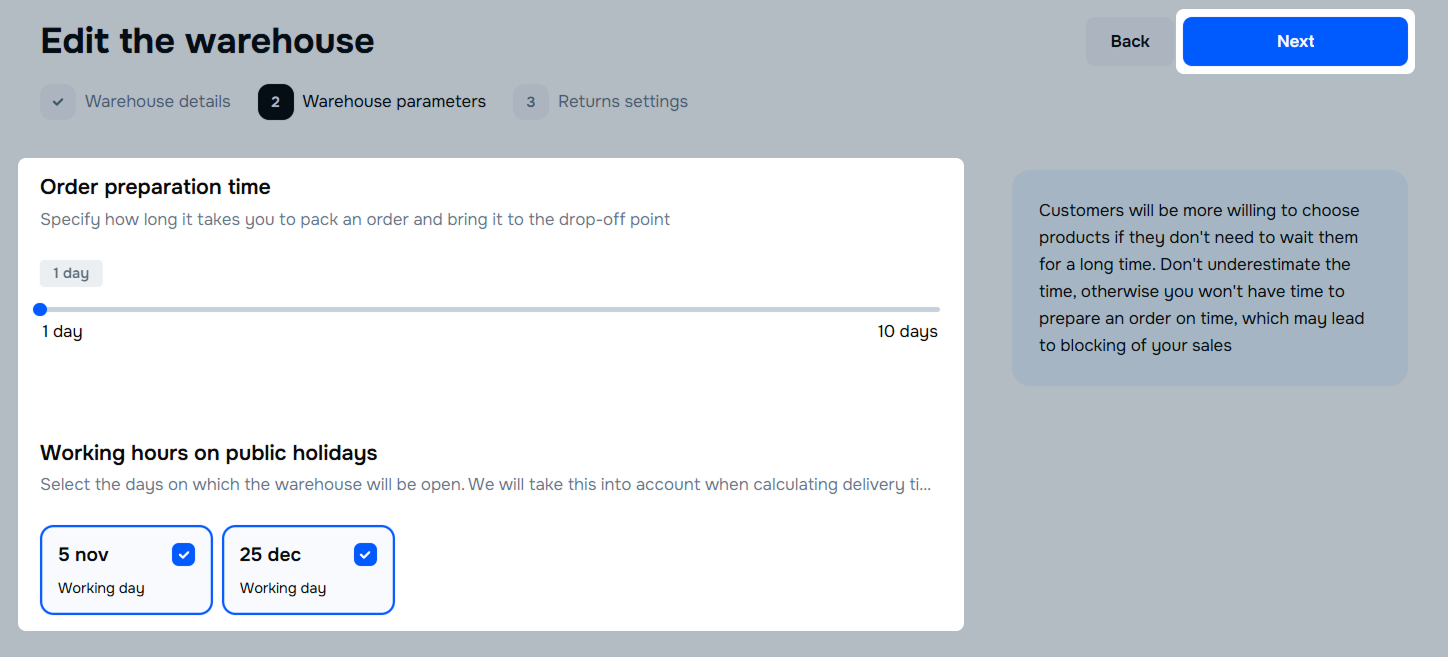Click the customer info tip panel
Image resolution: width=1448 pixels, height=657 pixels.
coord(1209,278)
